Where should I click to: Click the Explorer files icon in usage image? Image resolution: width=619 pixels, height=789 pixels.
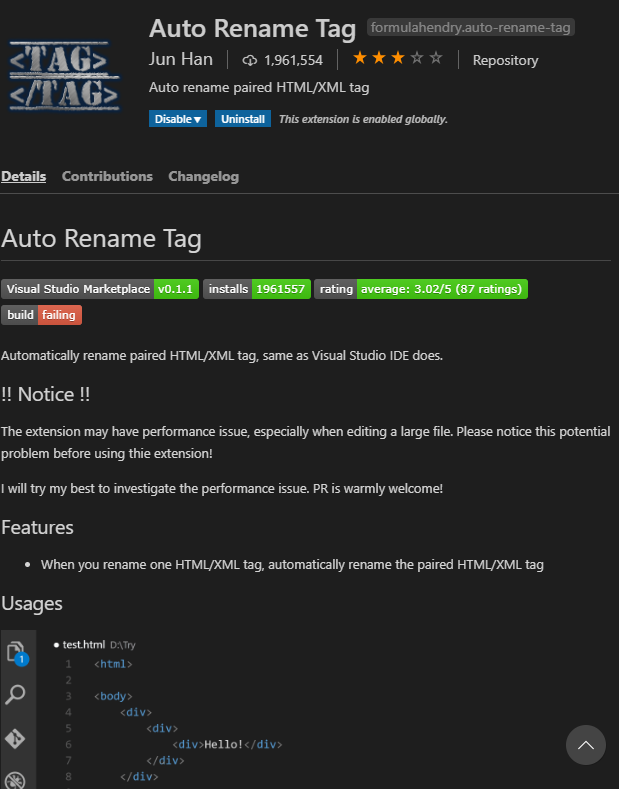(x=18, y=653)
